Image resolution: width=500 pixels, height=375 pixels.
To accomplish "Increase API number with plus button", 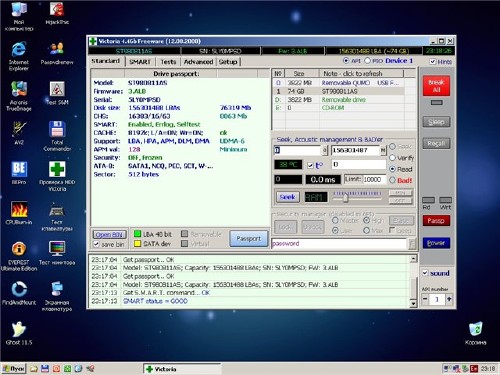I will [449, 299].
